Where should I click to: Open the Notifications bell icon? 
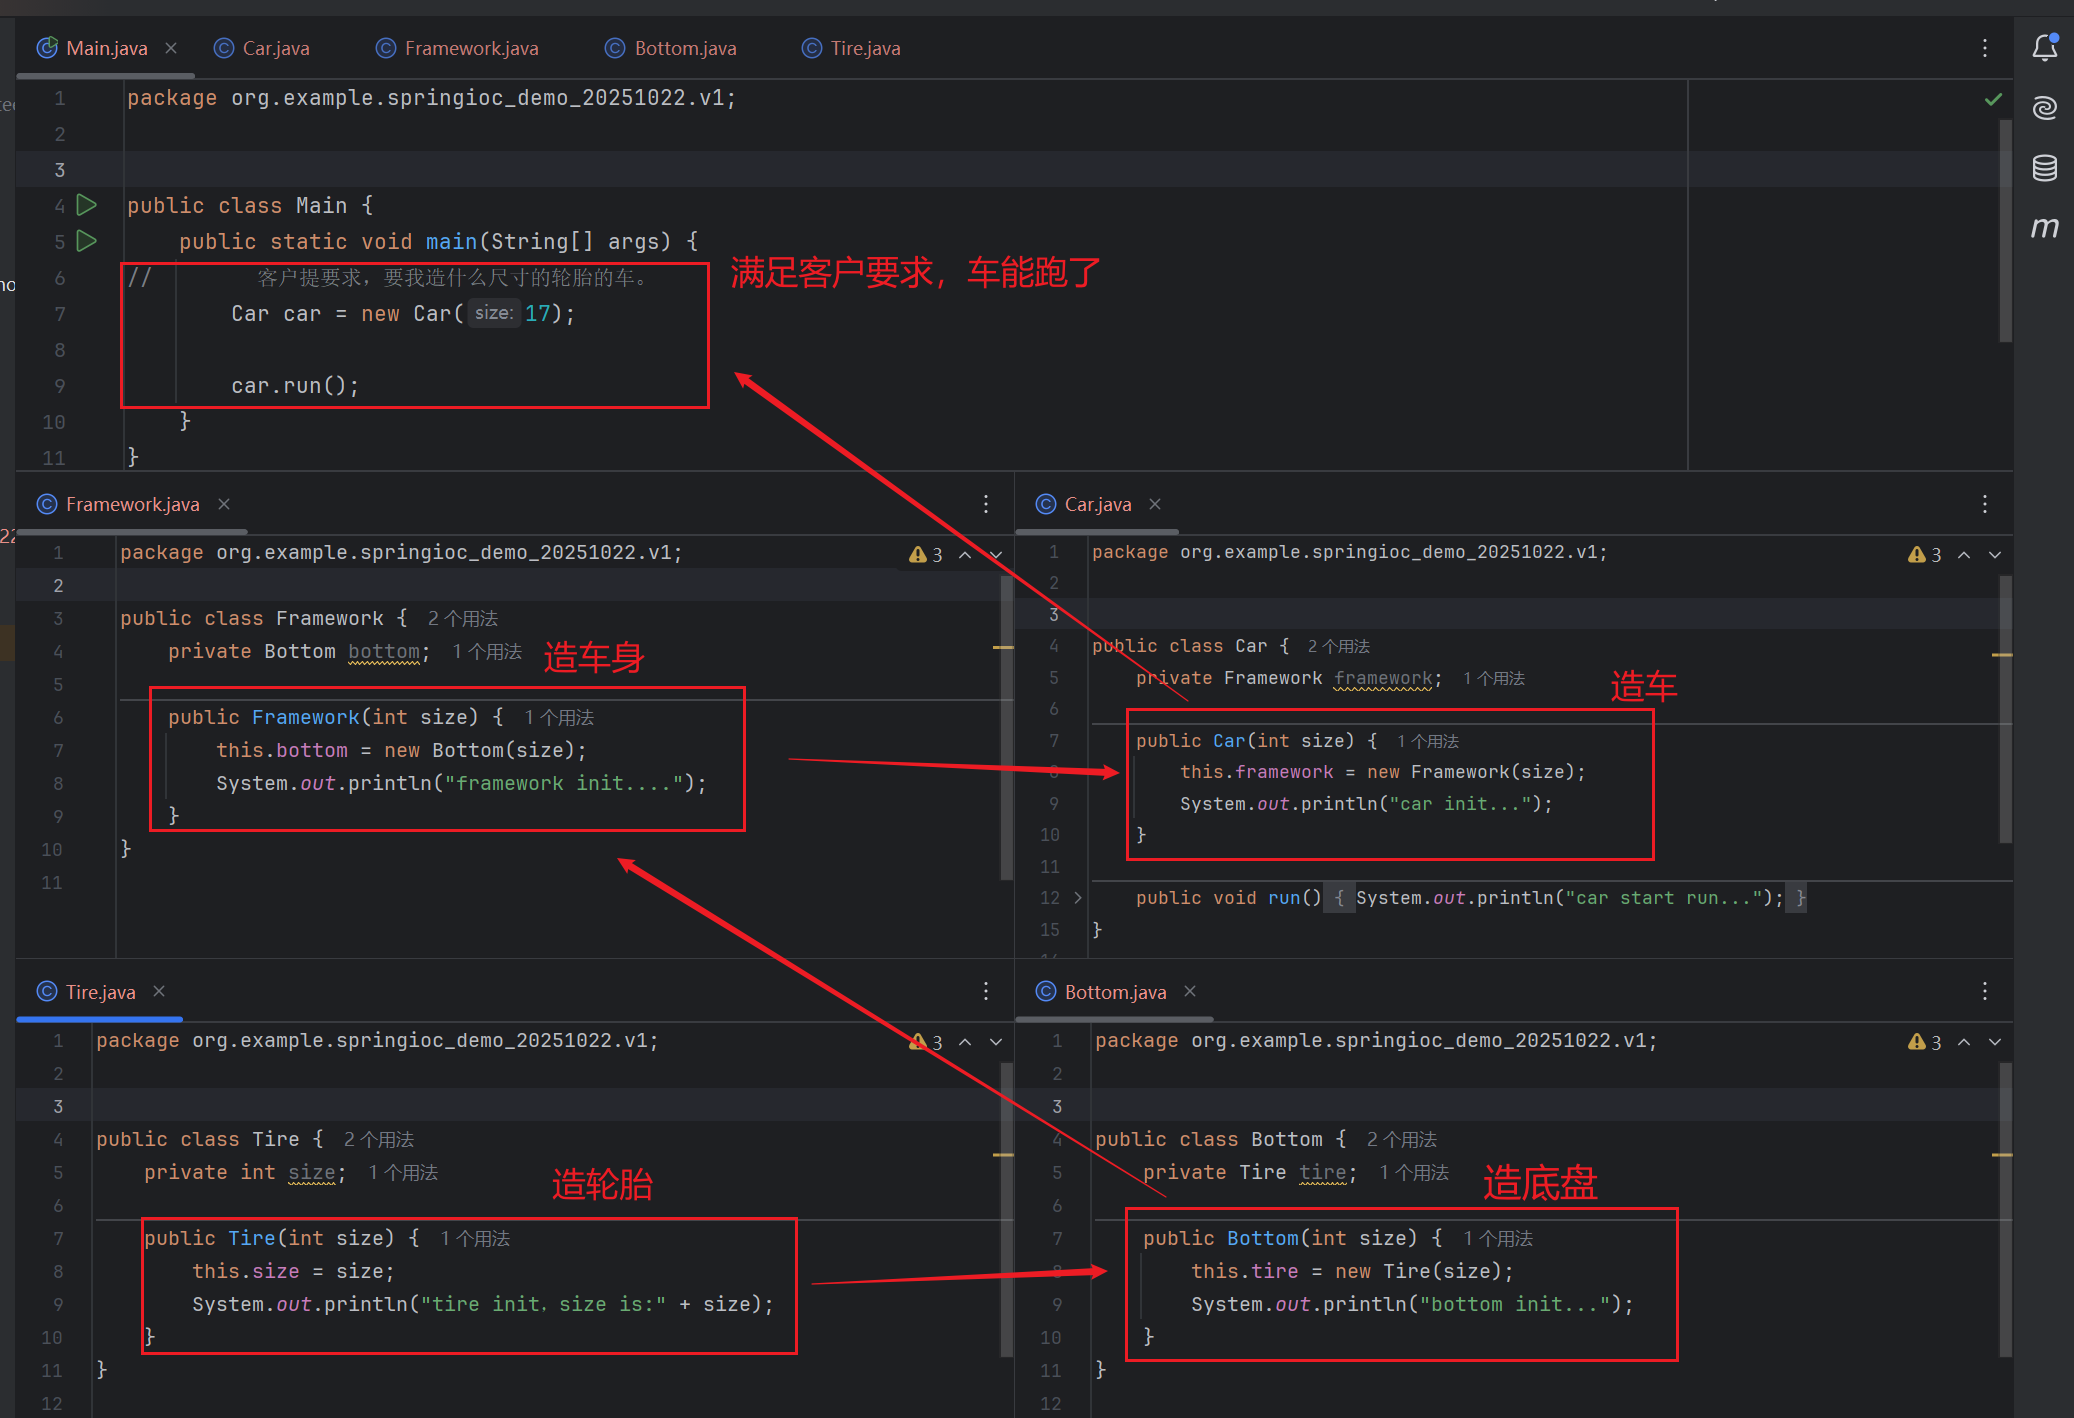click(2045, 47)
